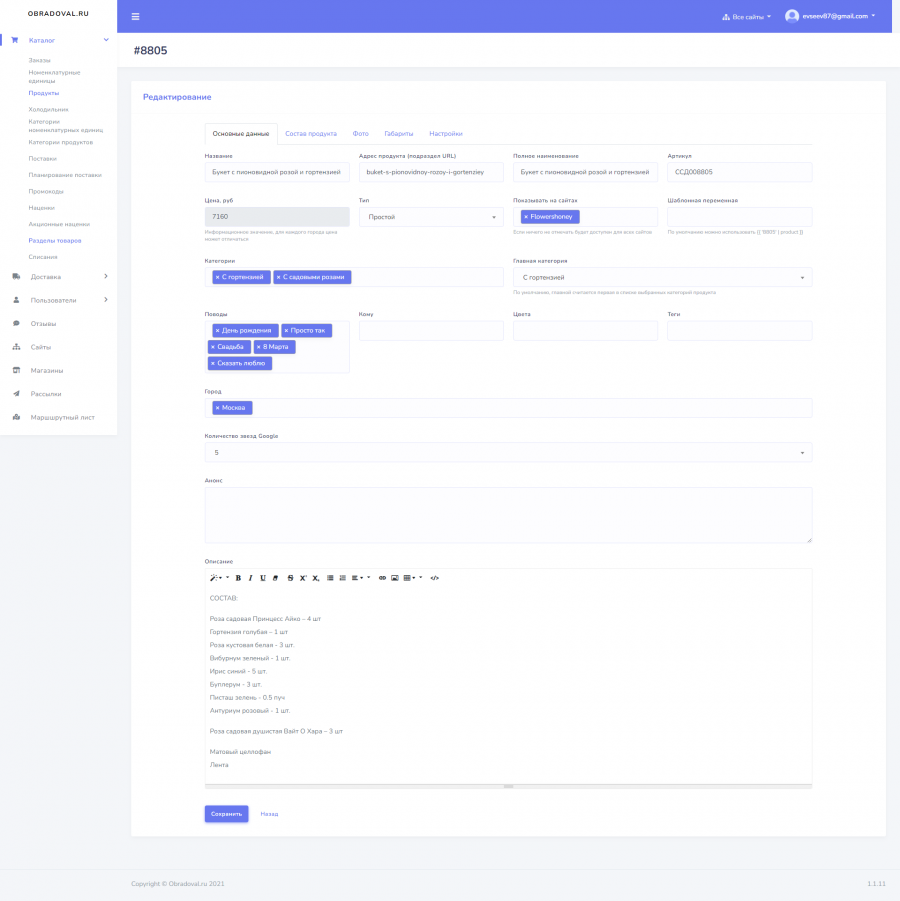Switch to the 'Фото' tab
The image size is (900, 901).
coord(360,134)
